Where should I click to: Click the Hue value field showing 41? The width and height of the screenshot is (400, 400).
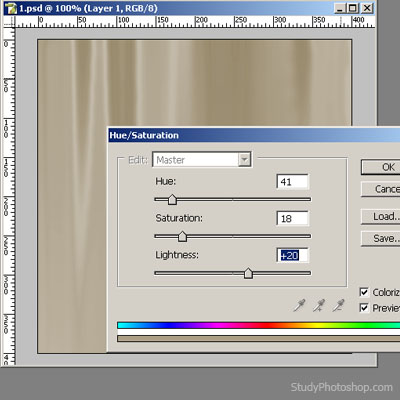tap(293, 182)
